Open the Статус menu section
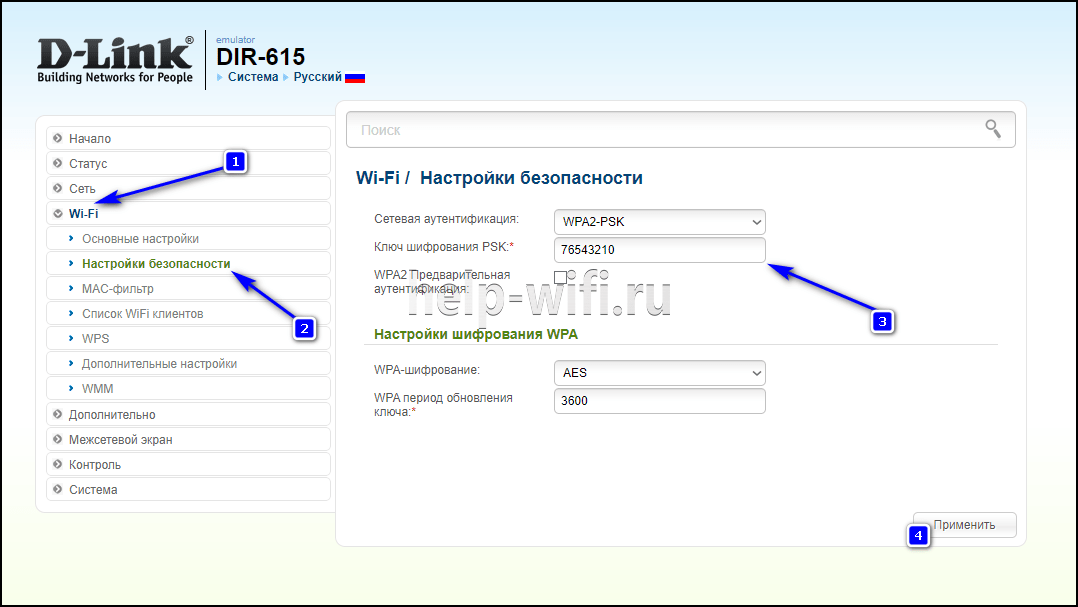The width and height of the screenshot is (1078, 607). pos(188,164)
